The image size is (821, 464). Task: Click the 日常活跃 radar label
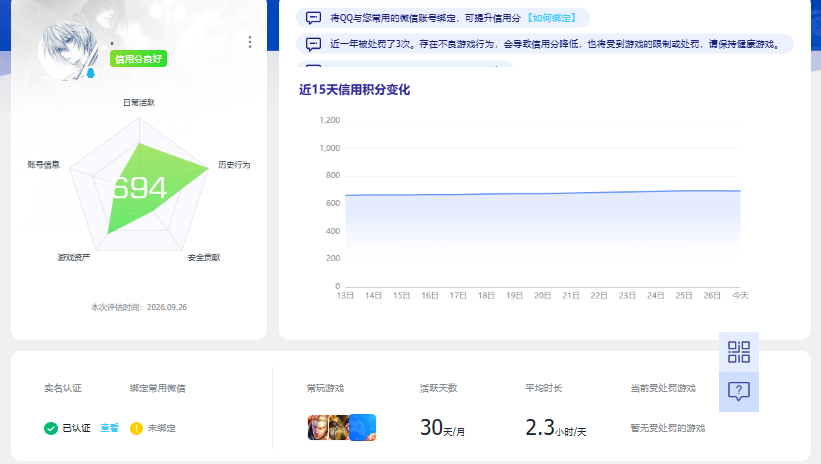pyautogui.click(x=139, y=103)
